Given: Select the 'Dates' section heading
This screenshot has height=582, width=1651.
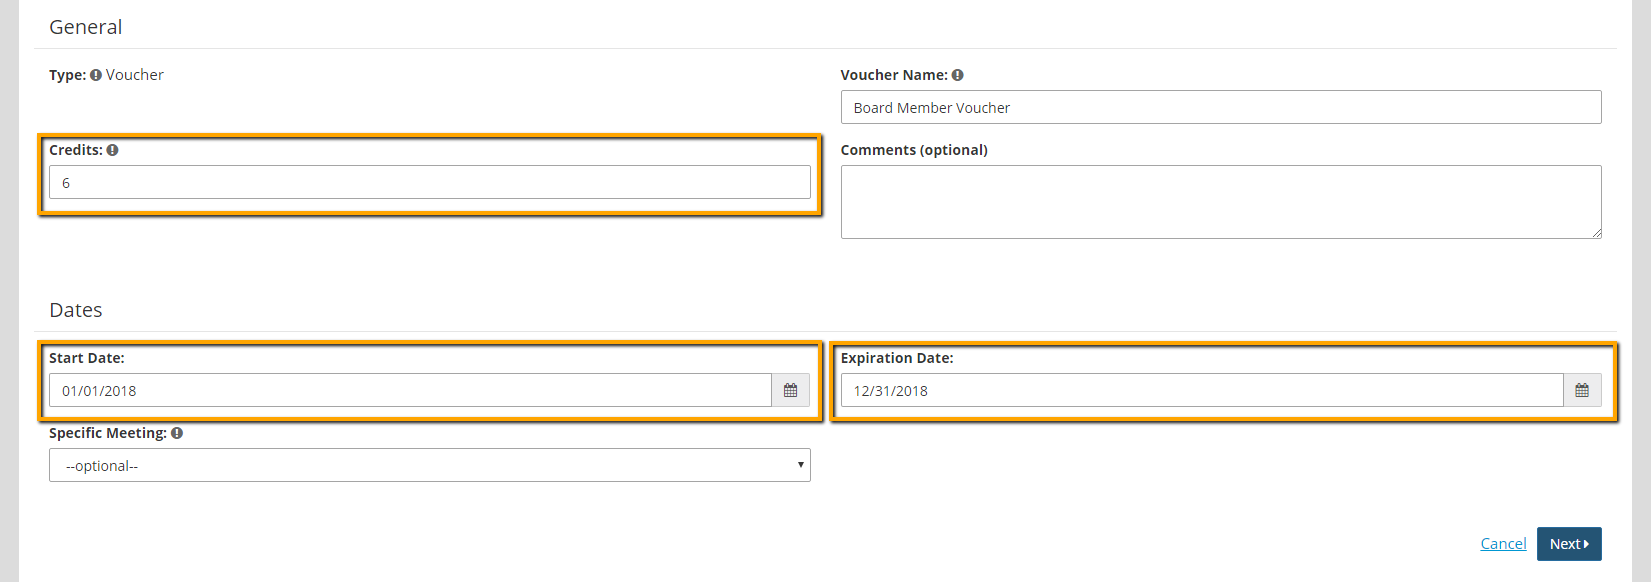Looking at the screenshot, I should click(x=76, y=310).
